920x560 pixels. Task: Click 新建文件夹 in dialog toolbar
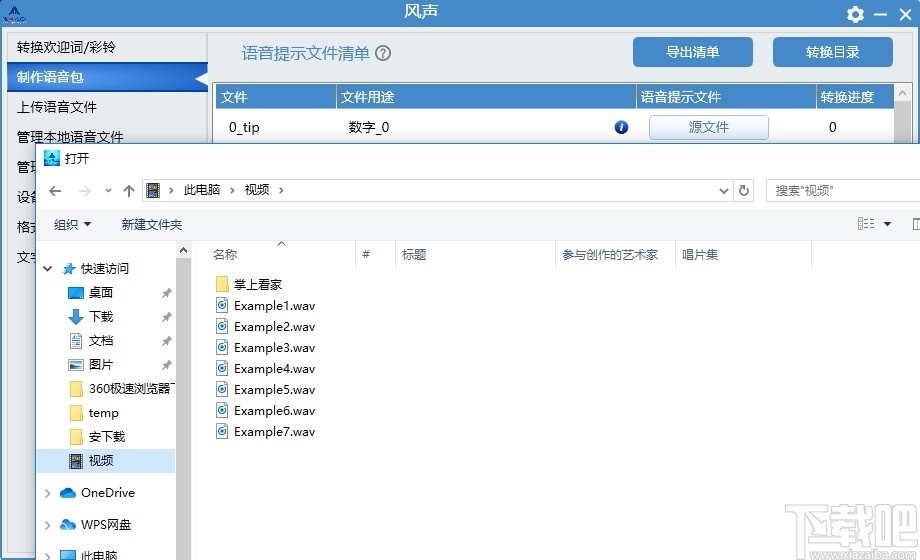152,224
